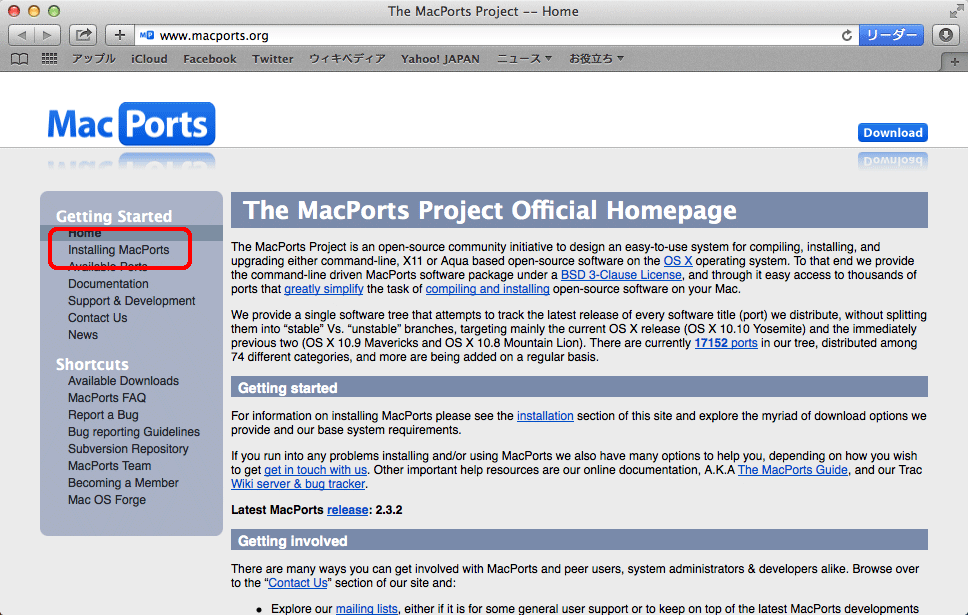Screen dimensions: 968x615
Task: Open the Report a Bug shortcut
Action: pos(103,415)
